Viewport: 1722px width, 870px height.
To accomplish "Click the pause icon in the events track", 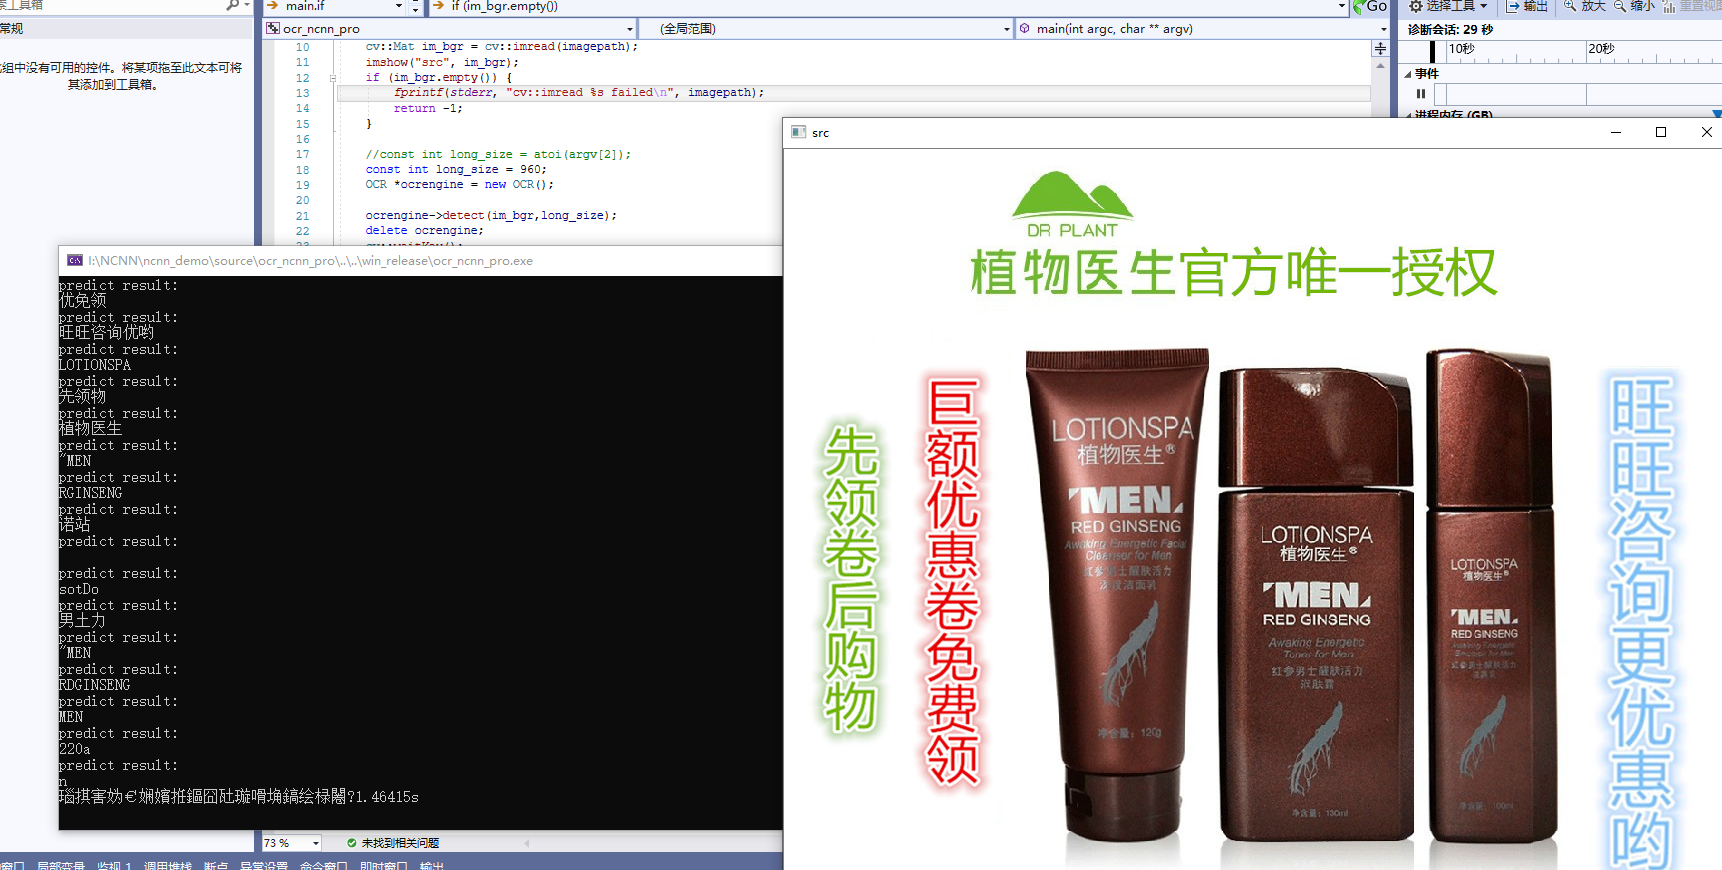I will tap(1421, 94).
